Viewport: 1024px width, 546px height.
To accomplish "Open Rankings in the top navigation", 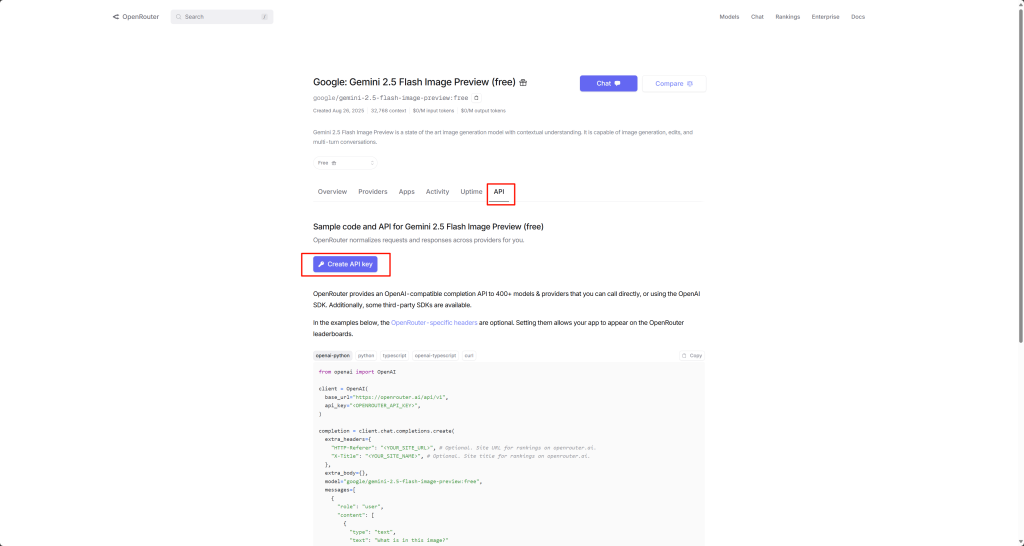I will (x=787, y=17).
